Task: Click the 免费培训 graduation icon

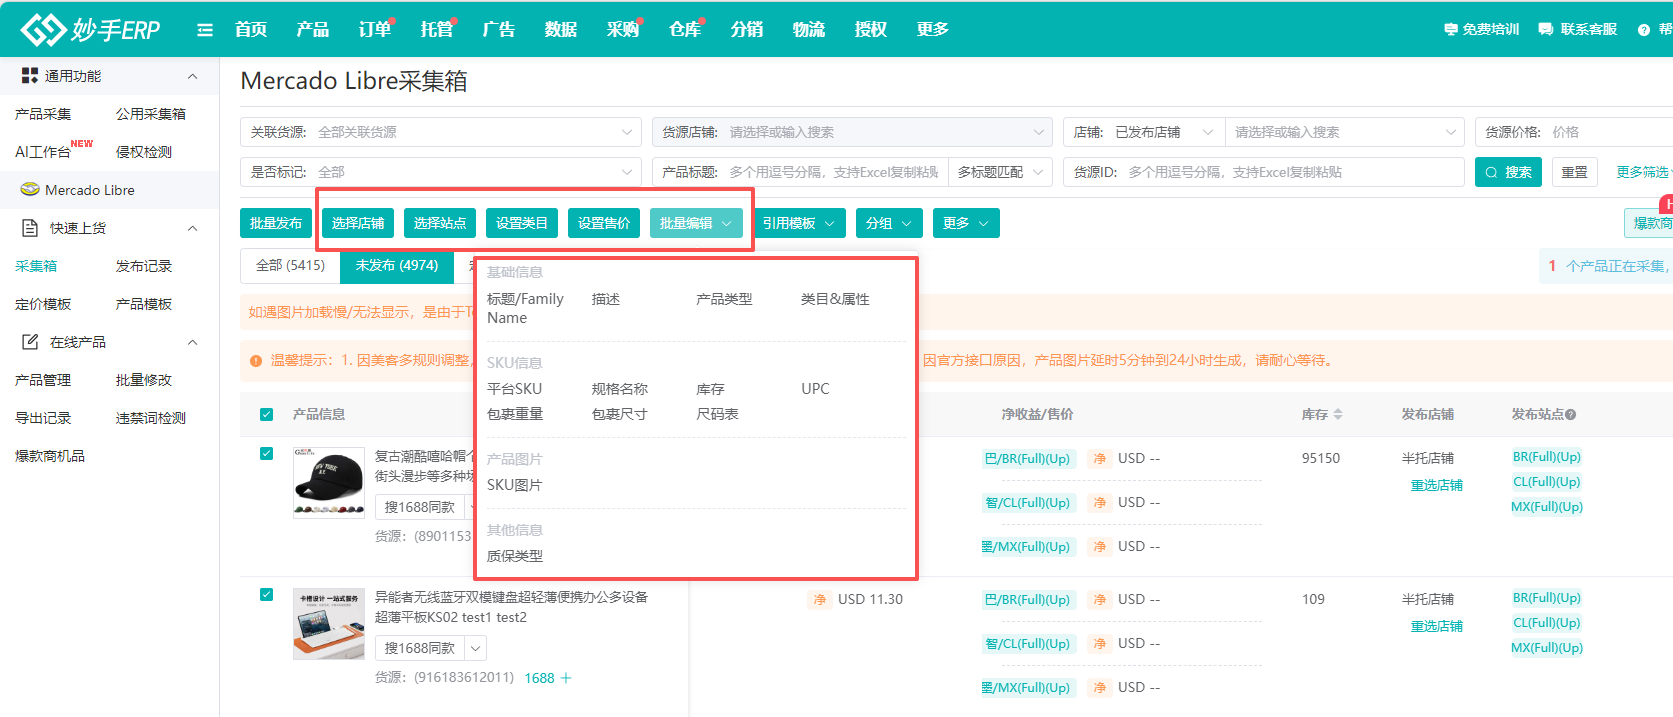Action: (1451, 30)
